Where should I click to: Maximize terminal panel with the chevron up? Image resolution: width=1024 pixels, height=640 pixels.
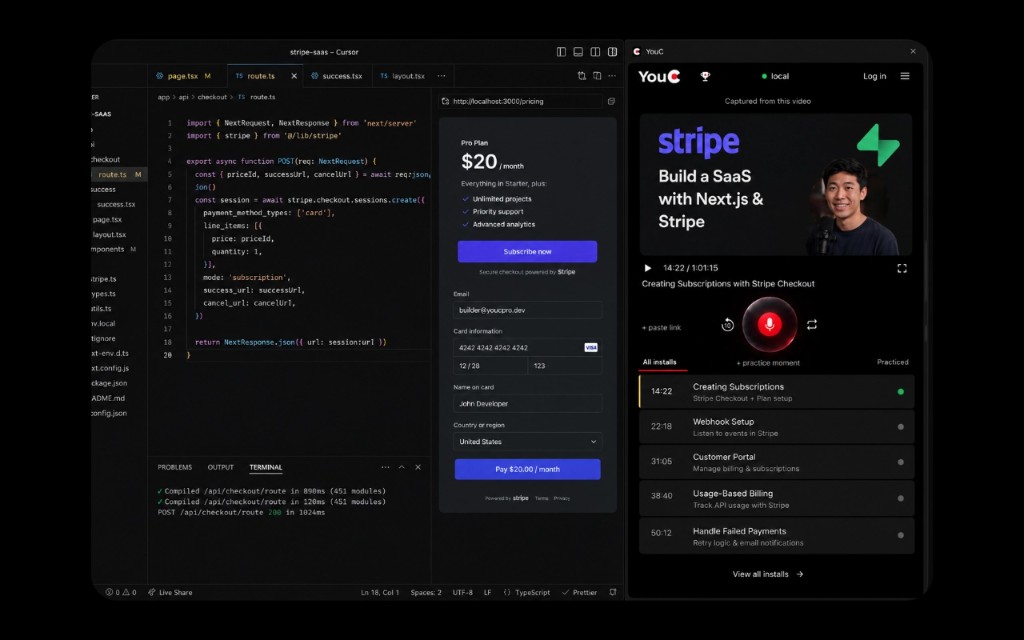pos(402,467)
